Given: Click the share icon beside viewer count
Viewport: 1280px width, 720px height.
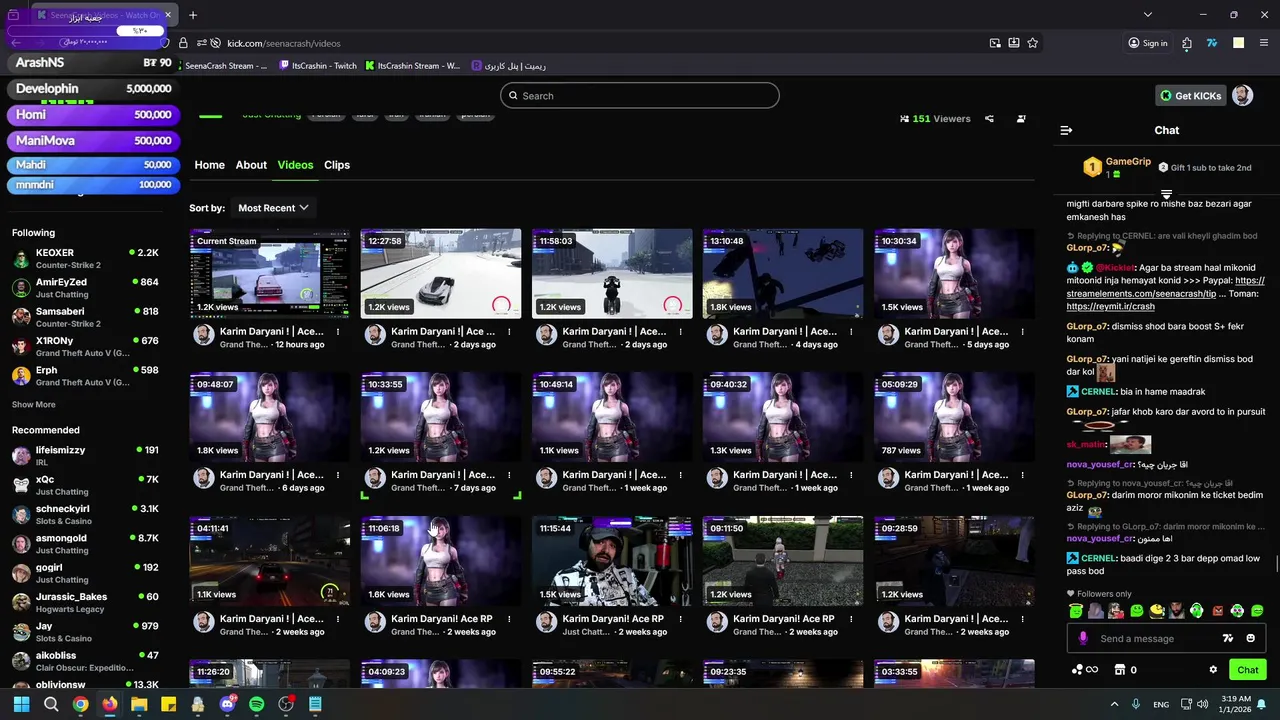Looking at the screenshot, I should tap(989, 118).
